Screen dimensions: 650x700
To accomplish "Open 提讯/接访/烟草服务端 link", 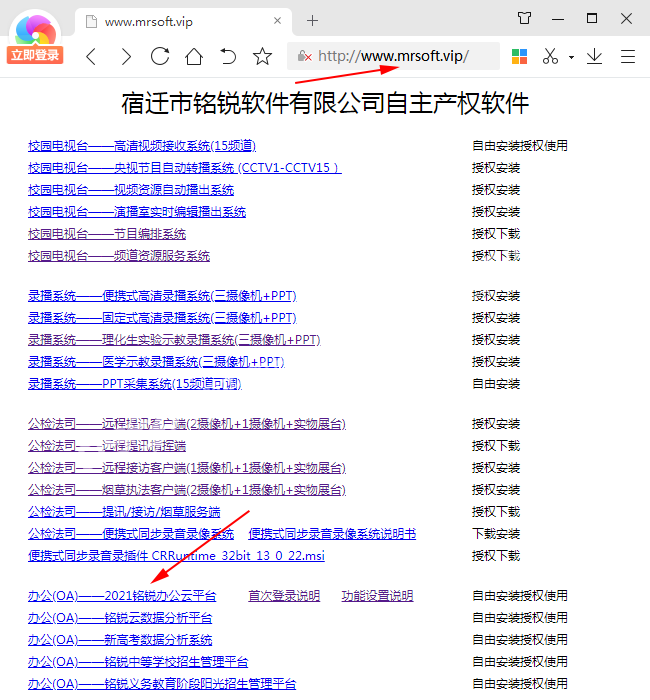I will 124,512.
